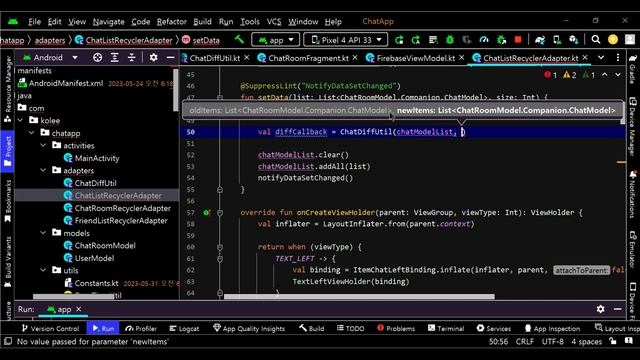Open the Navigate menu
The width and height of the screenshot is (640, 360).
[108, 22]
